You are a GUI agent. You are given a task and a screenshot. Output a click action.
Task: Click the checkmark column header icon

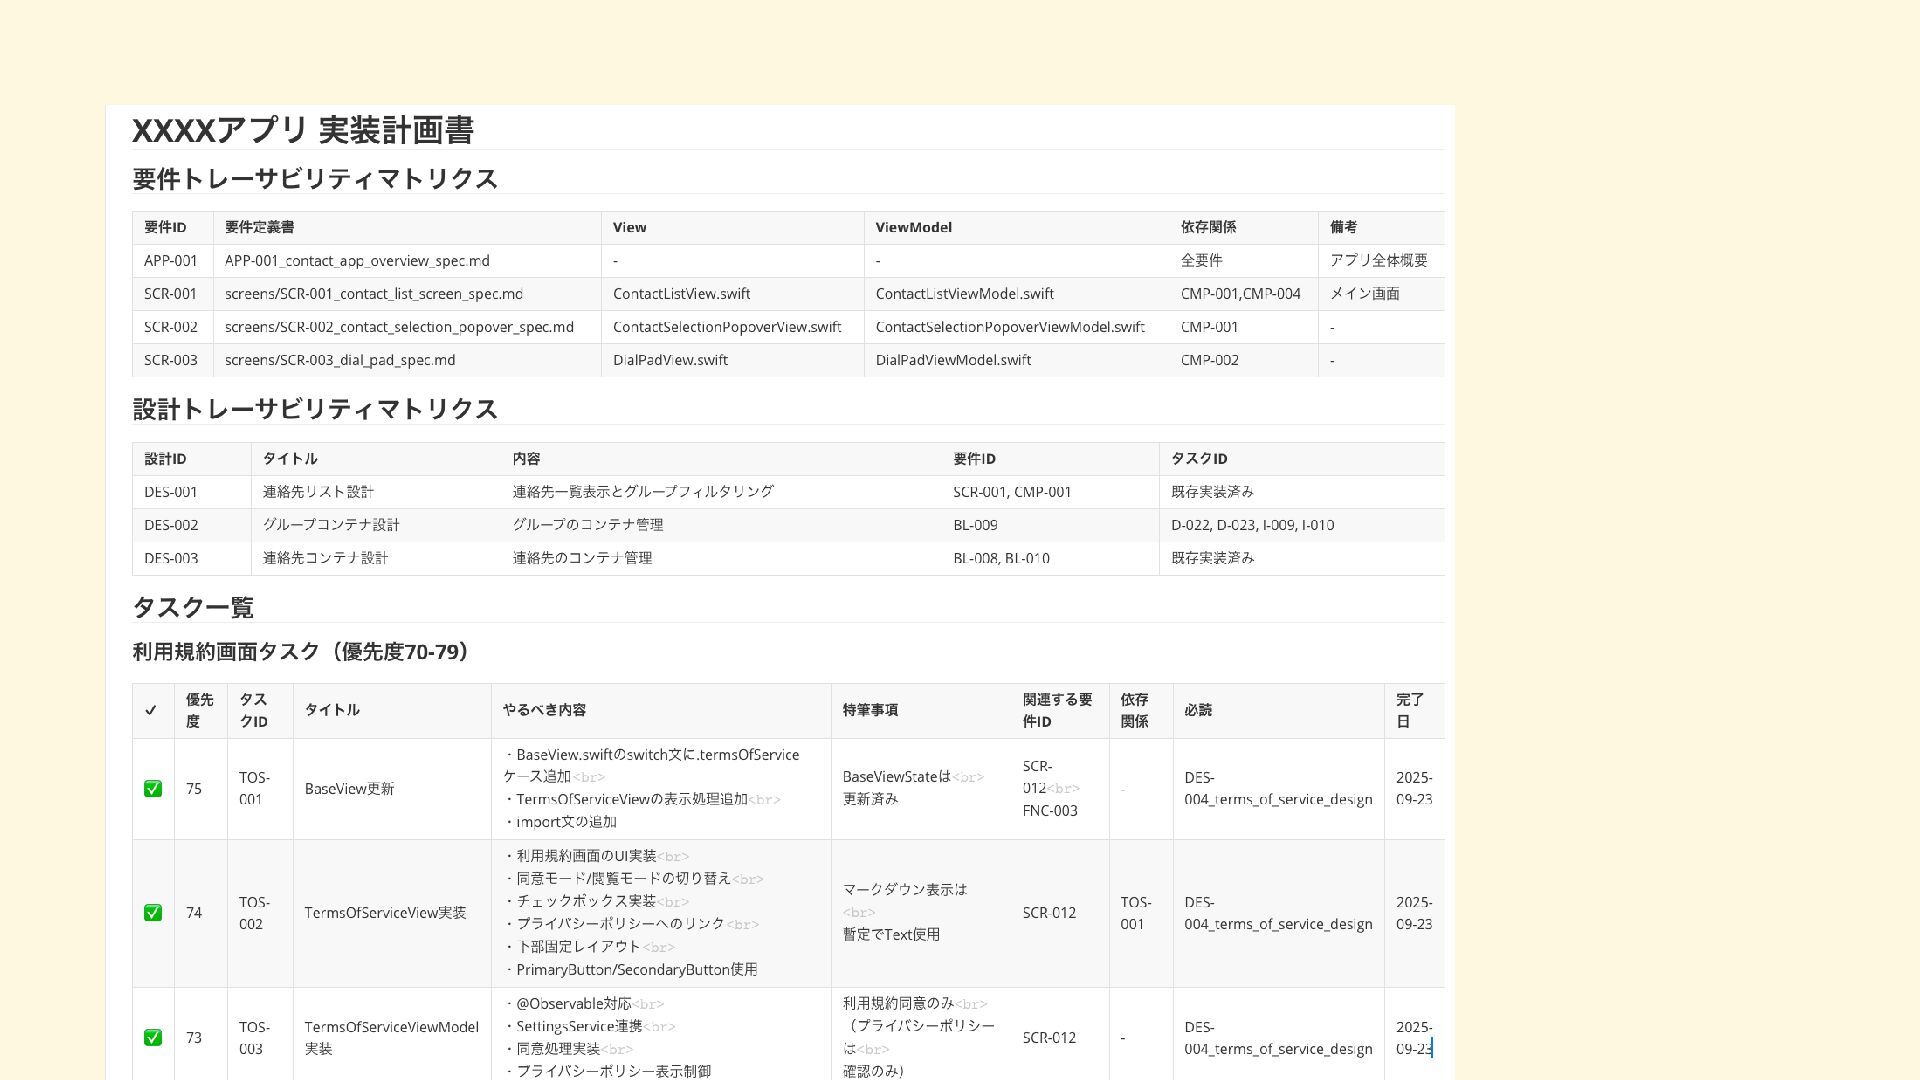point(151,710)
